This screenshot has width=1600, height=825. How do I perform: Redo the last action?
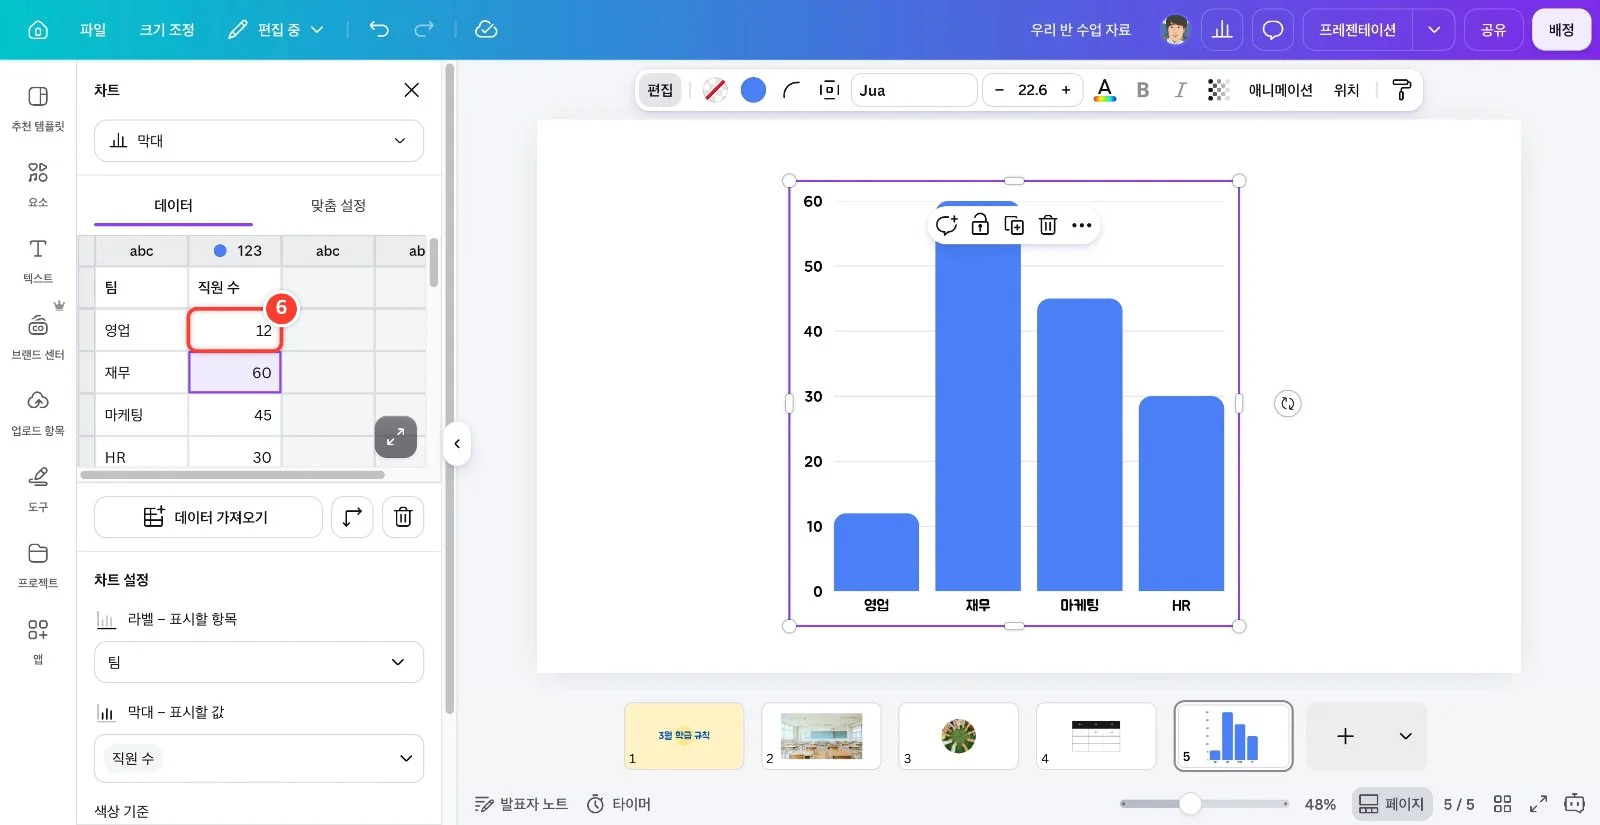click(x=424, y=29)
